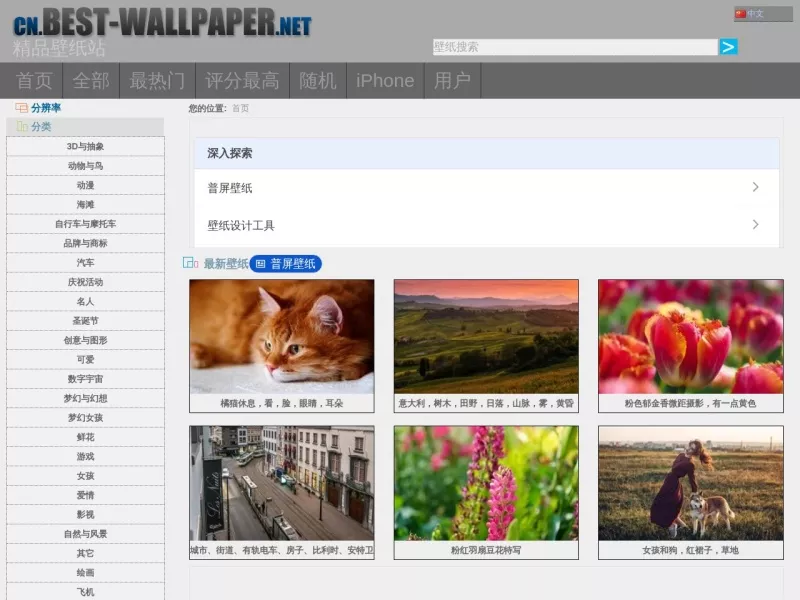Select the 动漫 category
Viewport: 800px width, 600px height.
[85, 185]
